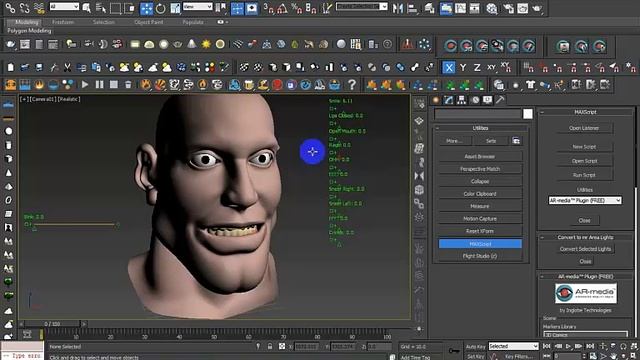Image resolution: width=640 pixels, height=360 pixels.
Task: Click the Unlink Selection icon
Action: pos(25,8)
